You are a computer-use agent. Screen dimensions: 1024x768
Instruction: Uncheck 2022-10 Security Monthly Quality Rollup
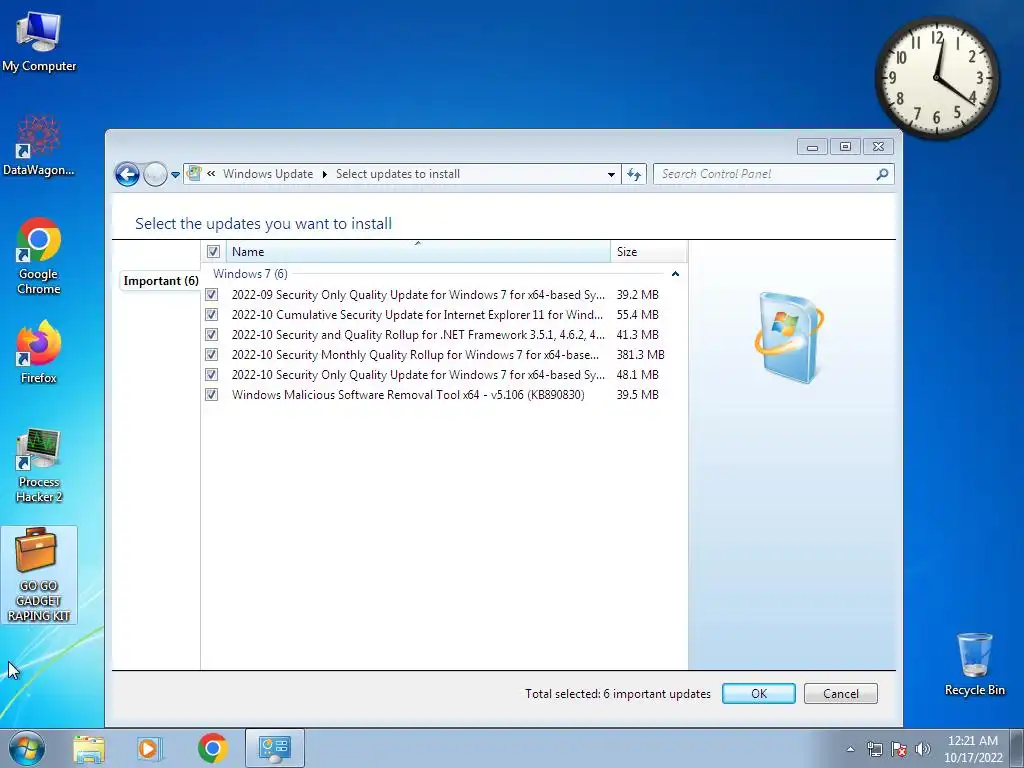pos(212,355)
